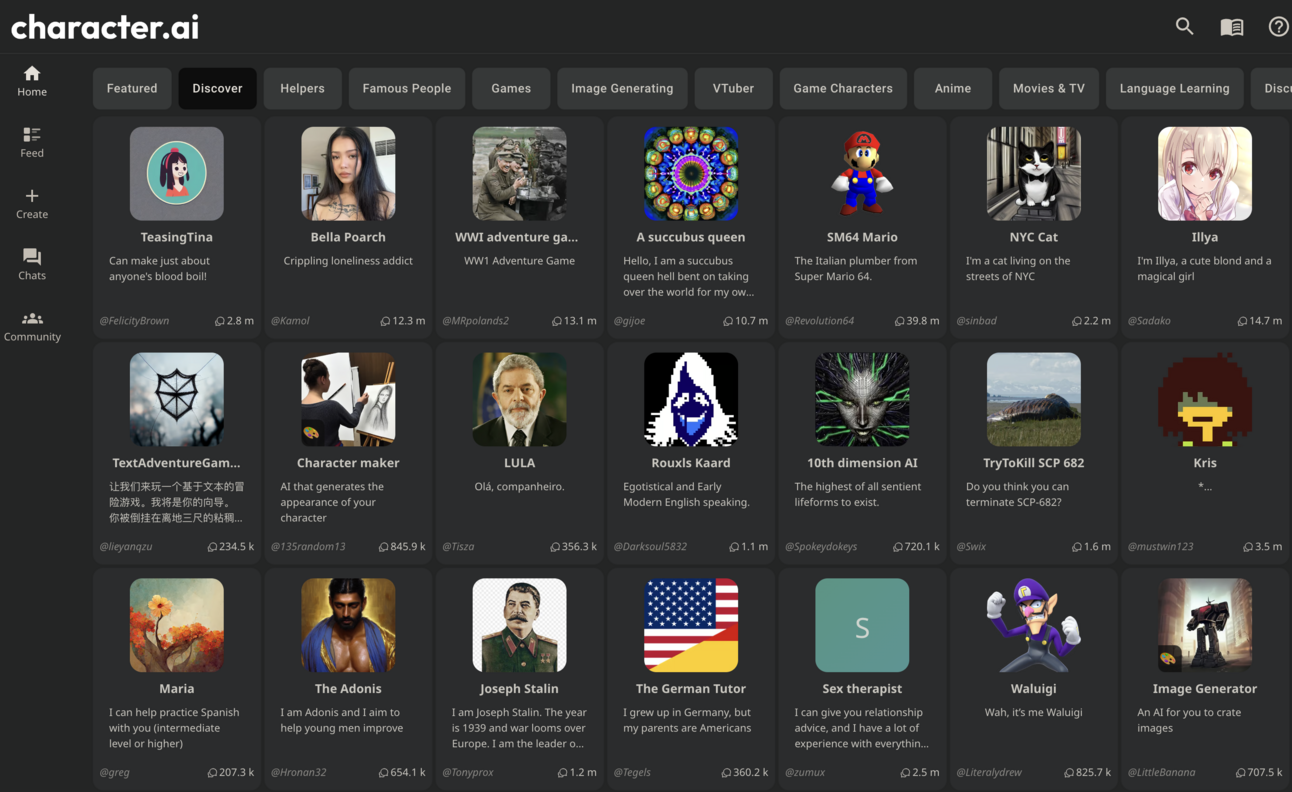Select the NYC Cat avatar thumbnail
The width and height of the screenshot is (1292, 792).
tap(1033, 173)
